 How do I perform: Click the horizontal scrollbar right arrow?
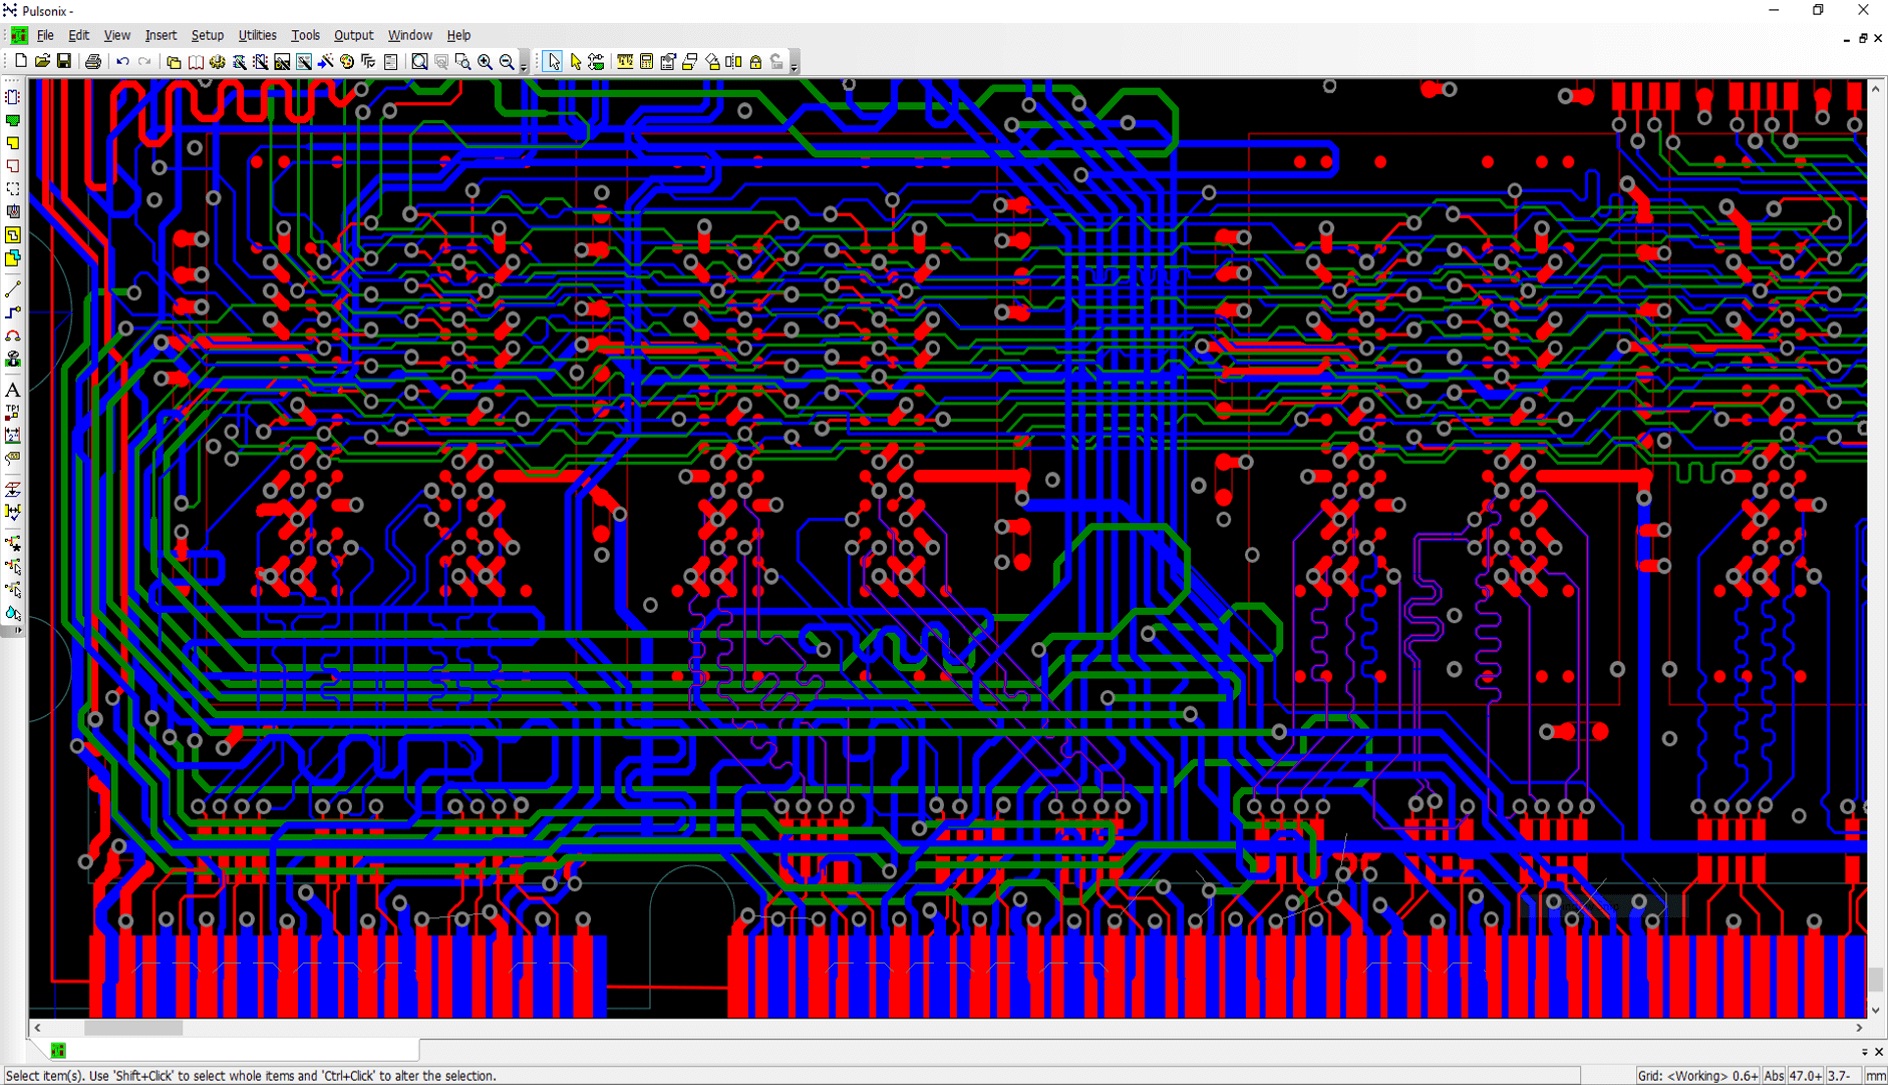click(1859, 1028)
